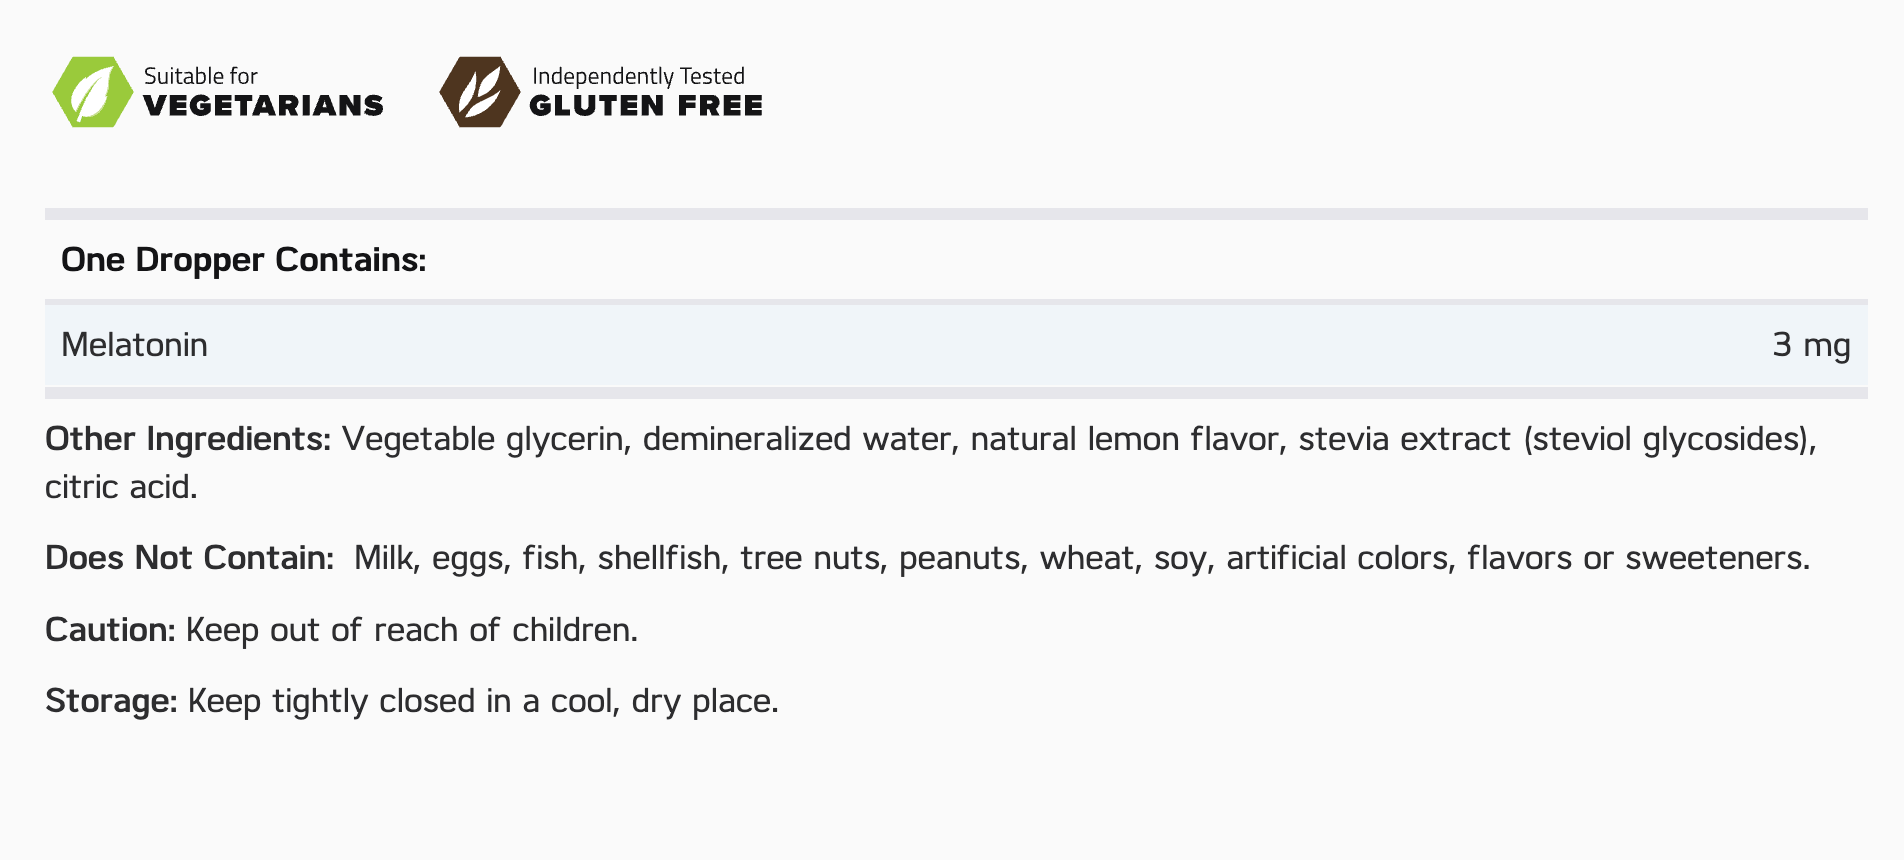Click the green vegetarian leaf hexagon icon
The width and height of the screenshot is (1904, 860).
[x=92, y=92]
